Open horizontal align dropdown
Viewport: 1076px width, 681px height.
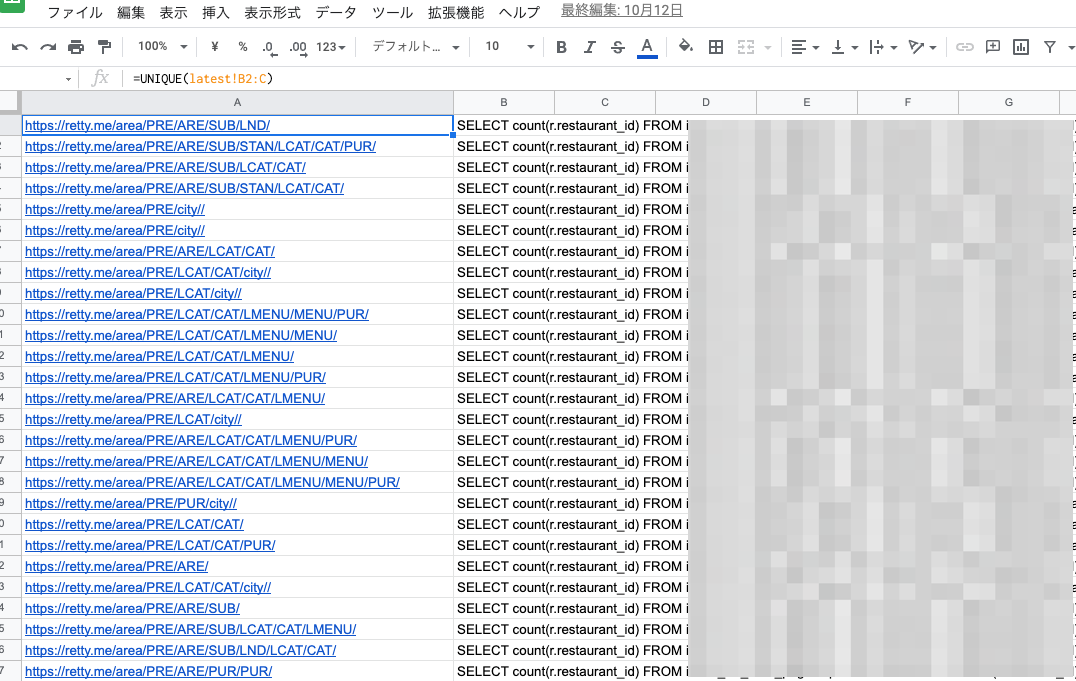(x=804, y=47)
